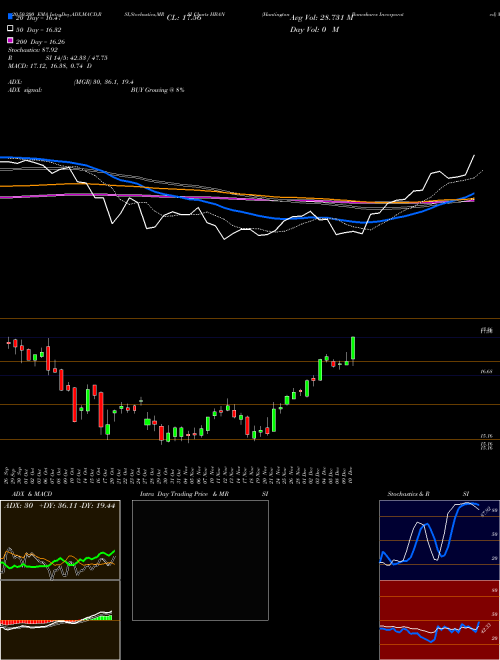Click the blue 20 Day EMA legend swatch
The image size is (500, 660).
pos(10,17)
